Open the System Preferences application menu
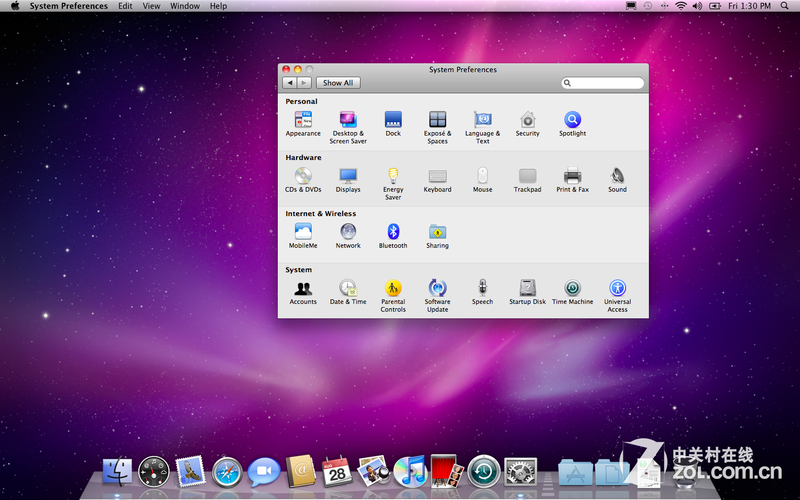Viewport: 800px width, 500px height. point(68,6)
